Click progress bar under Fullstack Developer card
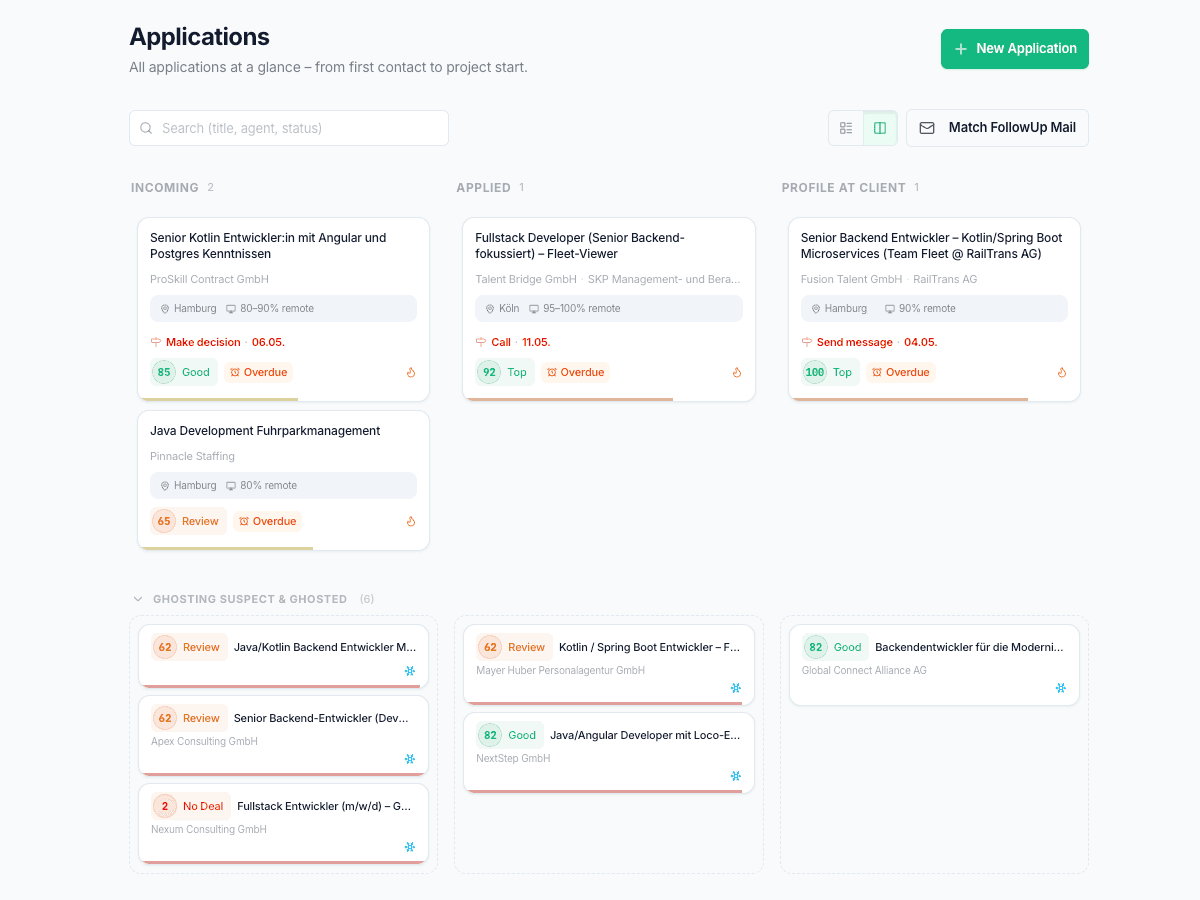Screen dimensions: 1200x900 (569, 399)
